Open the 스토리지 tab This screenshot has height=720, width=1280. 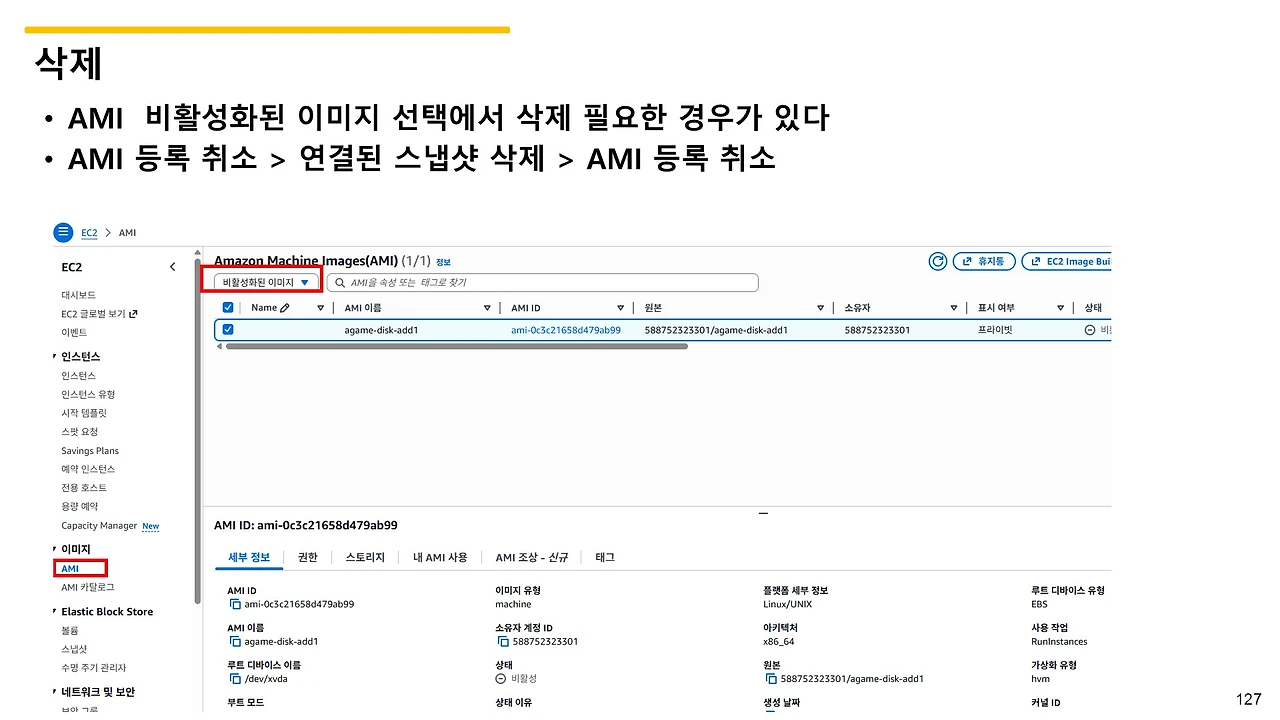[x=364, y=557]
